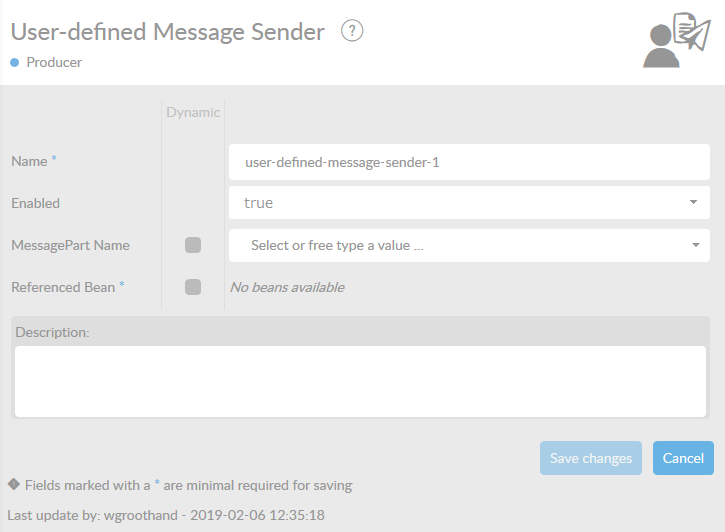Open the MessagePart Name dropdown arrow

pyautogui.click(x=695, y=245)
